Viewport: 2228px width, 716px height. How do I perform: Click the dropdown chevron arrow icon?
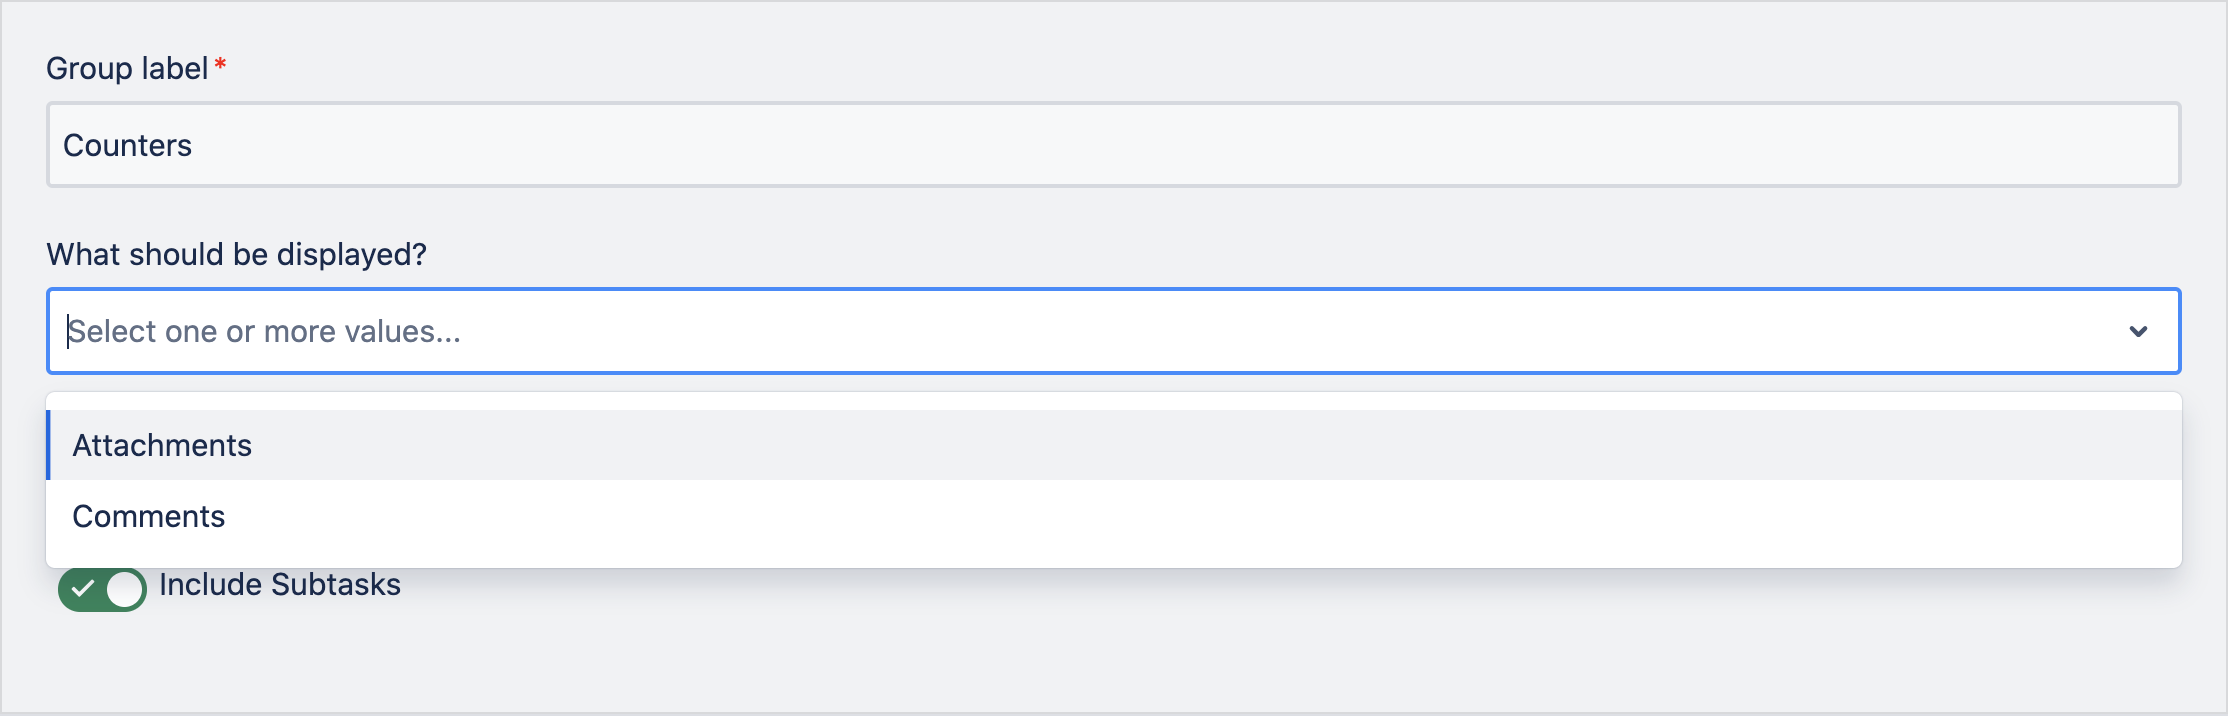(x=2138, y=332)
